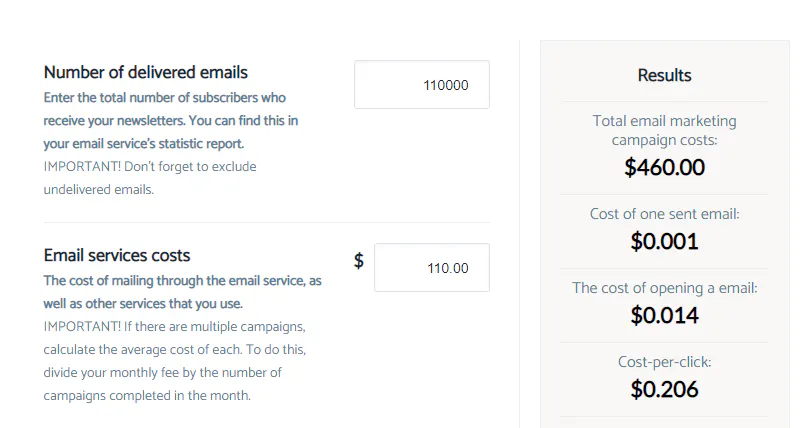The image size is (800, 428).
Task: Click the dollar sign beside the costs field
Action: click(359, 261)
